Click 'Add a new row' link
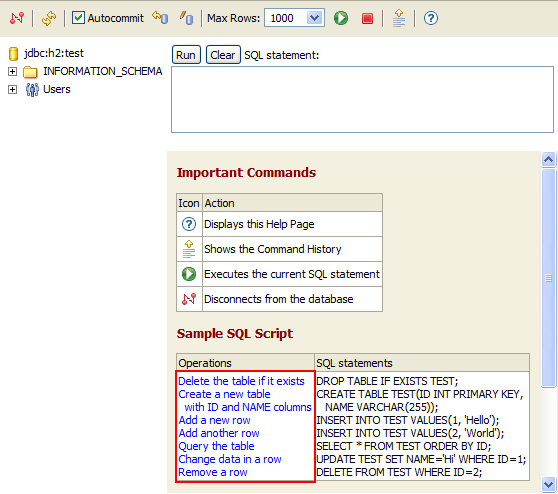Image resolution: width=558 pixels, height=494 pixels. tap(214, 420)
